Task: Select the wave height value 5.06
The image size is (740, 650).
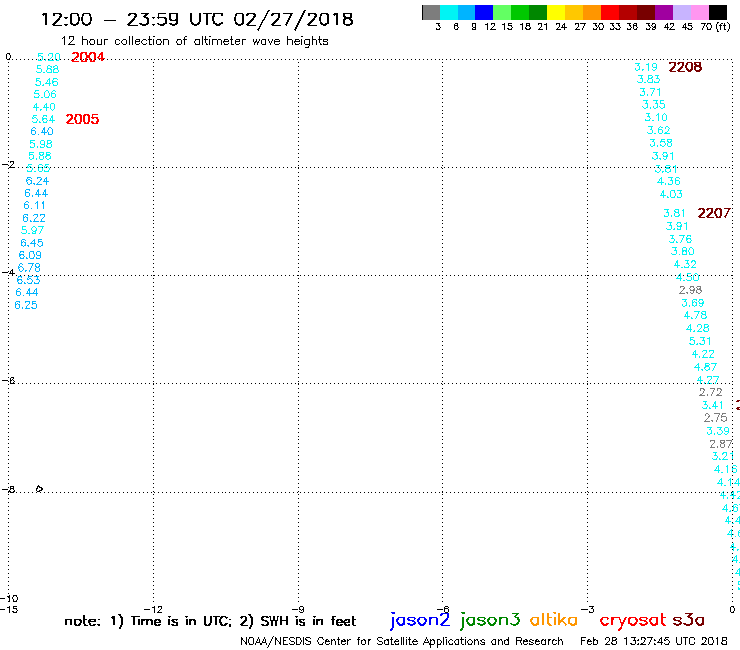Action: point(45,94)
